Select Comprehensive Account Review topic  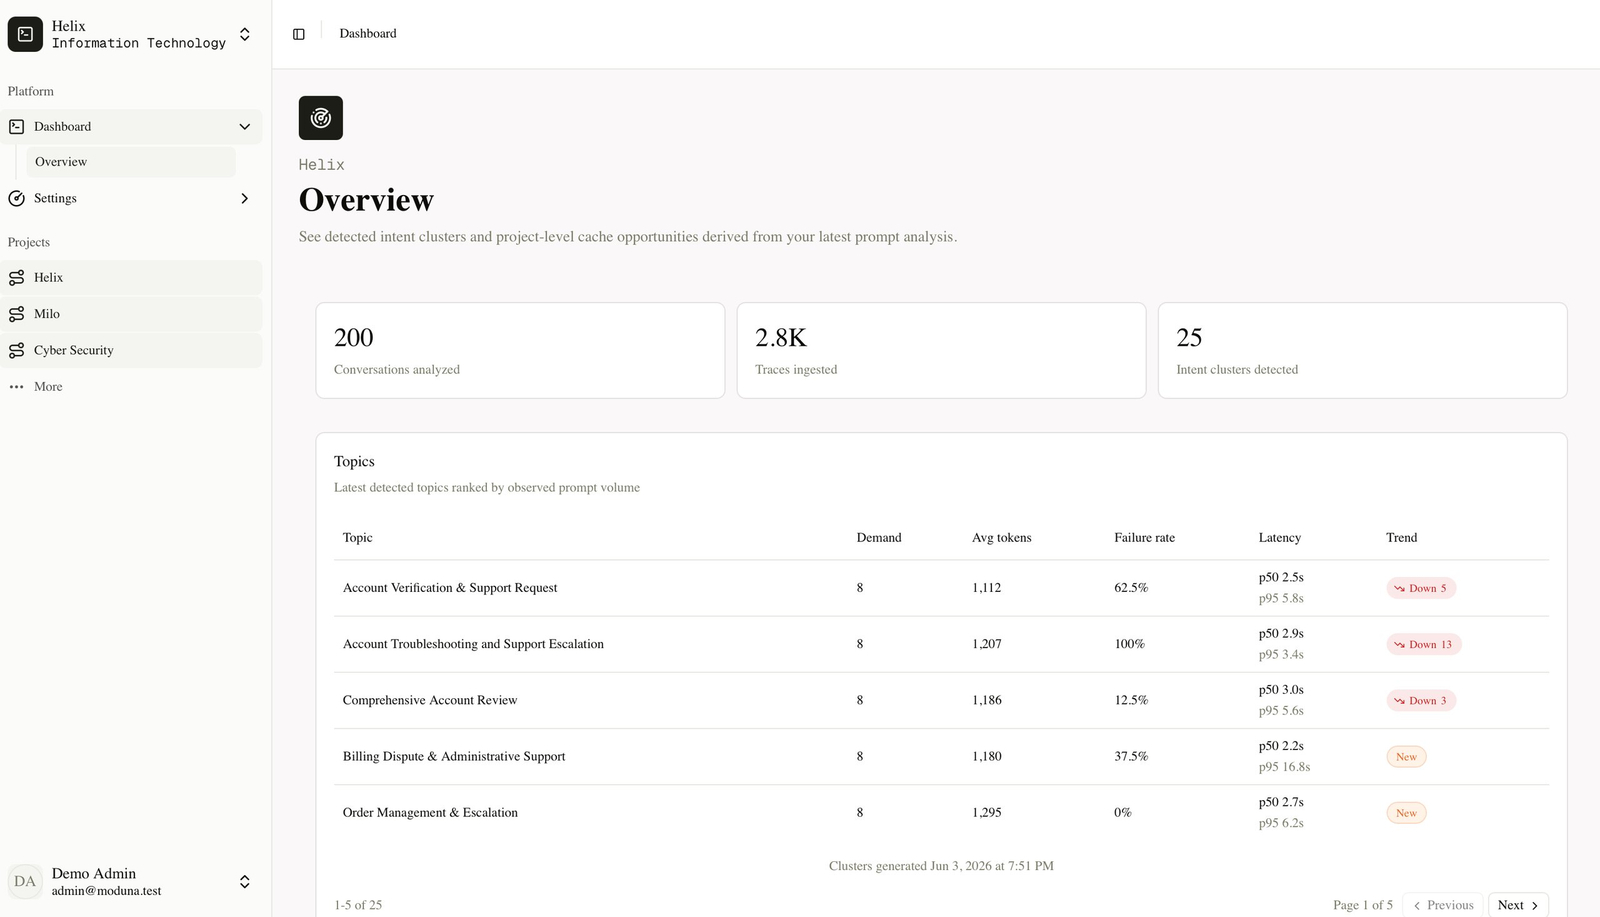point(430,701)
